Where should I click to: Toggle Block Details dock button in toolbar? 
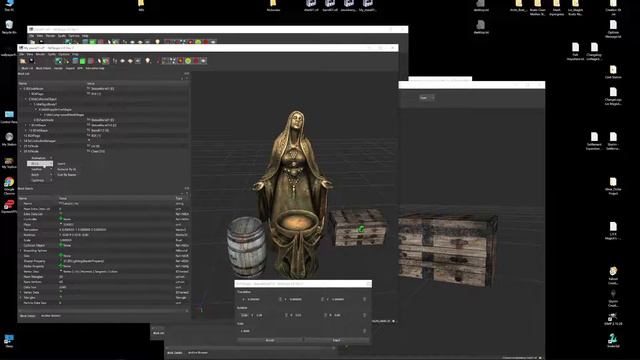pos(43,68)
